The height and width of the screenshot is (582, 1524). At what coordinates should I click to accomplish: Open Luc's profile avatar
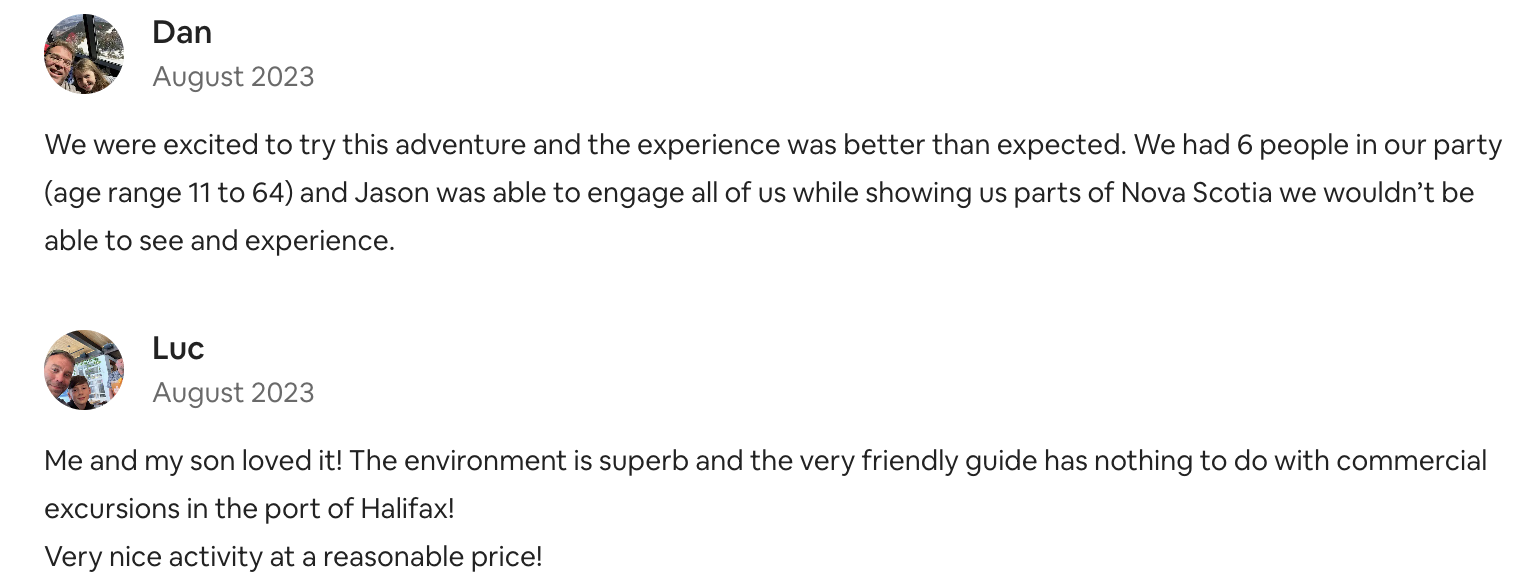point(84,370)
